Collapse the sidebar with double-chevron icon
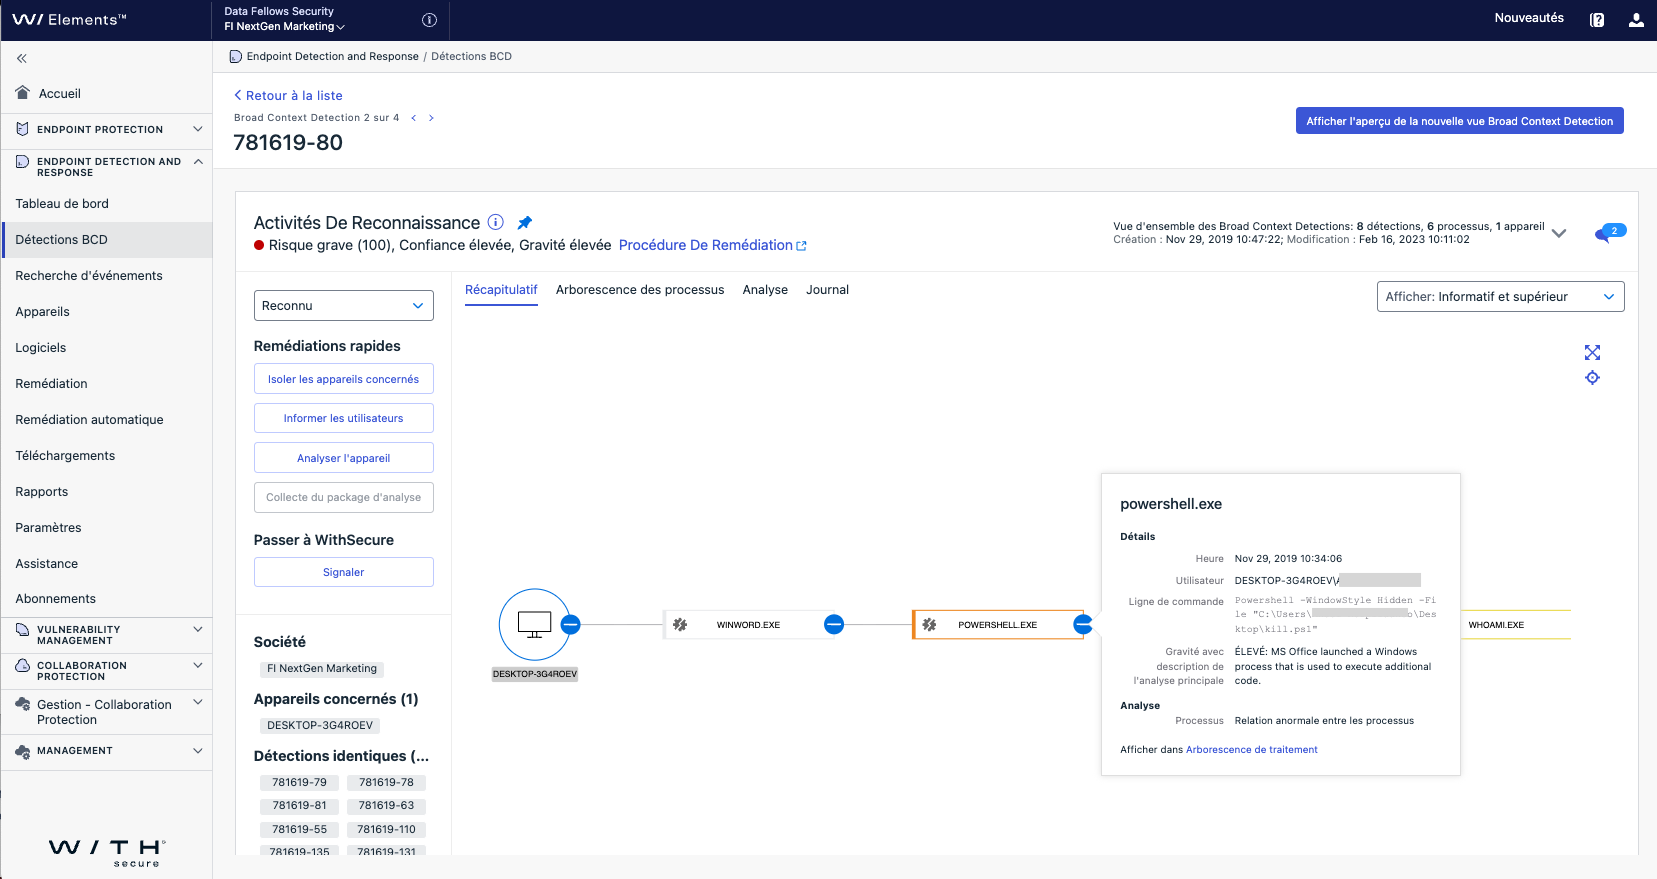Viewport: 1657px width, 879px height. point(22,59)
